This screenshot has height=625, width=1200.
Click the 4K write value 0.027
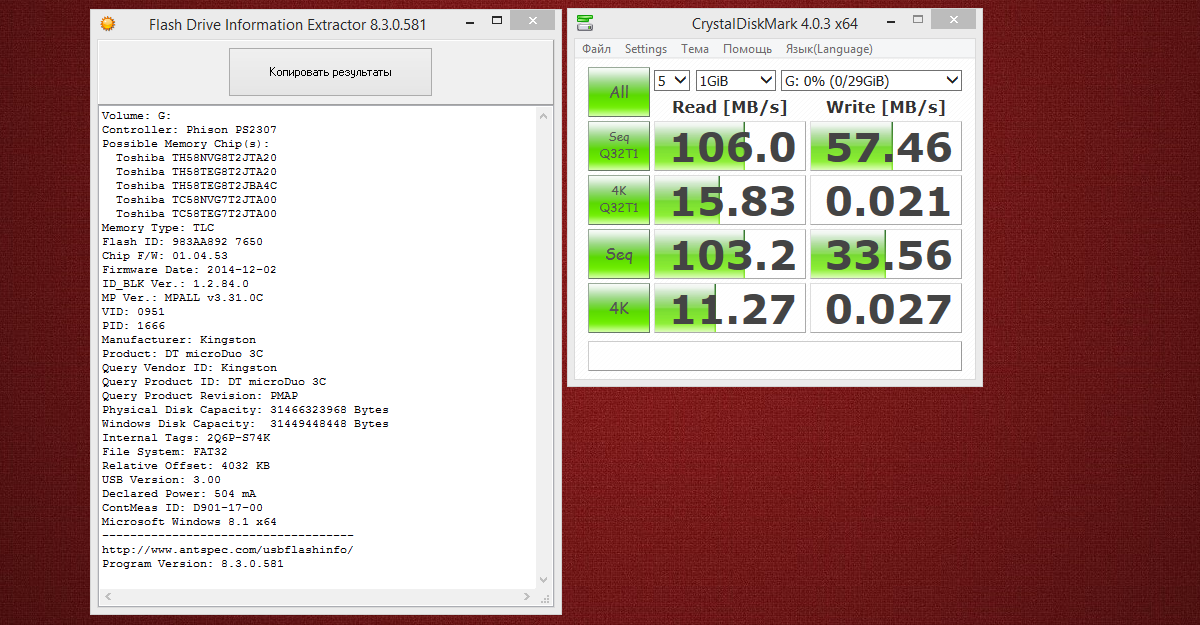tap(886, 309)
